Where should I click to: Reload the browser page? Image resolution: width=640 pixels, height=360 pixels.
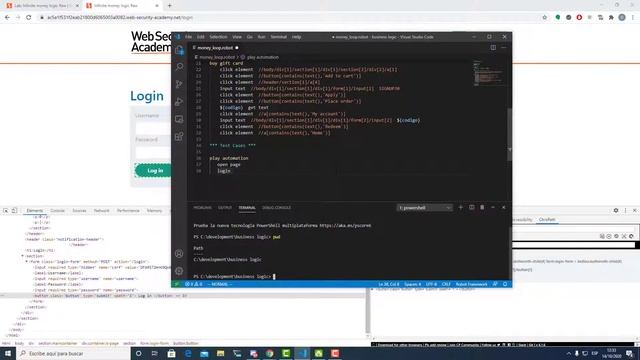pos(29,18)
